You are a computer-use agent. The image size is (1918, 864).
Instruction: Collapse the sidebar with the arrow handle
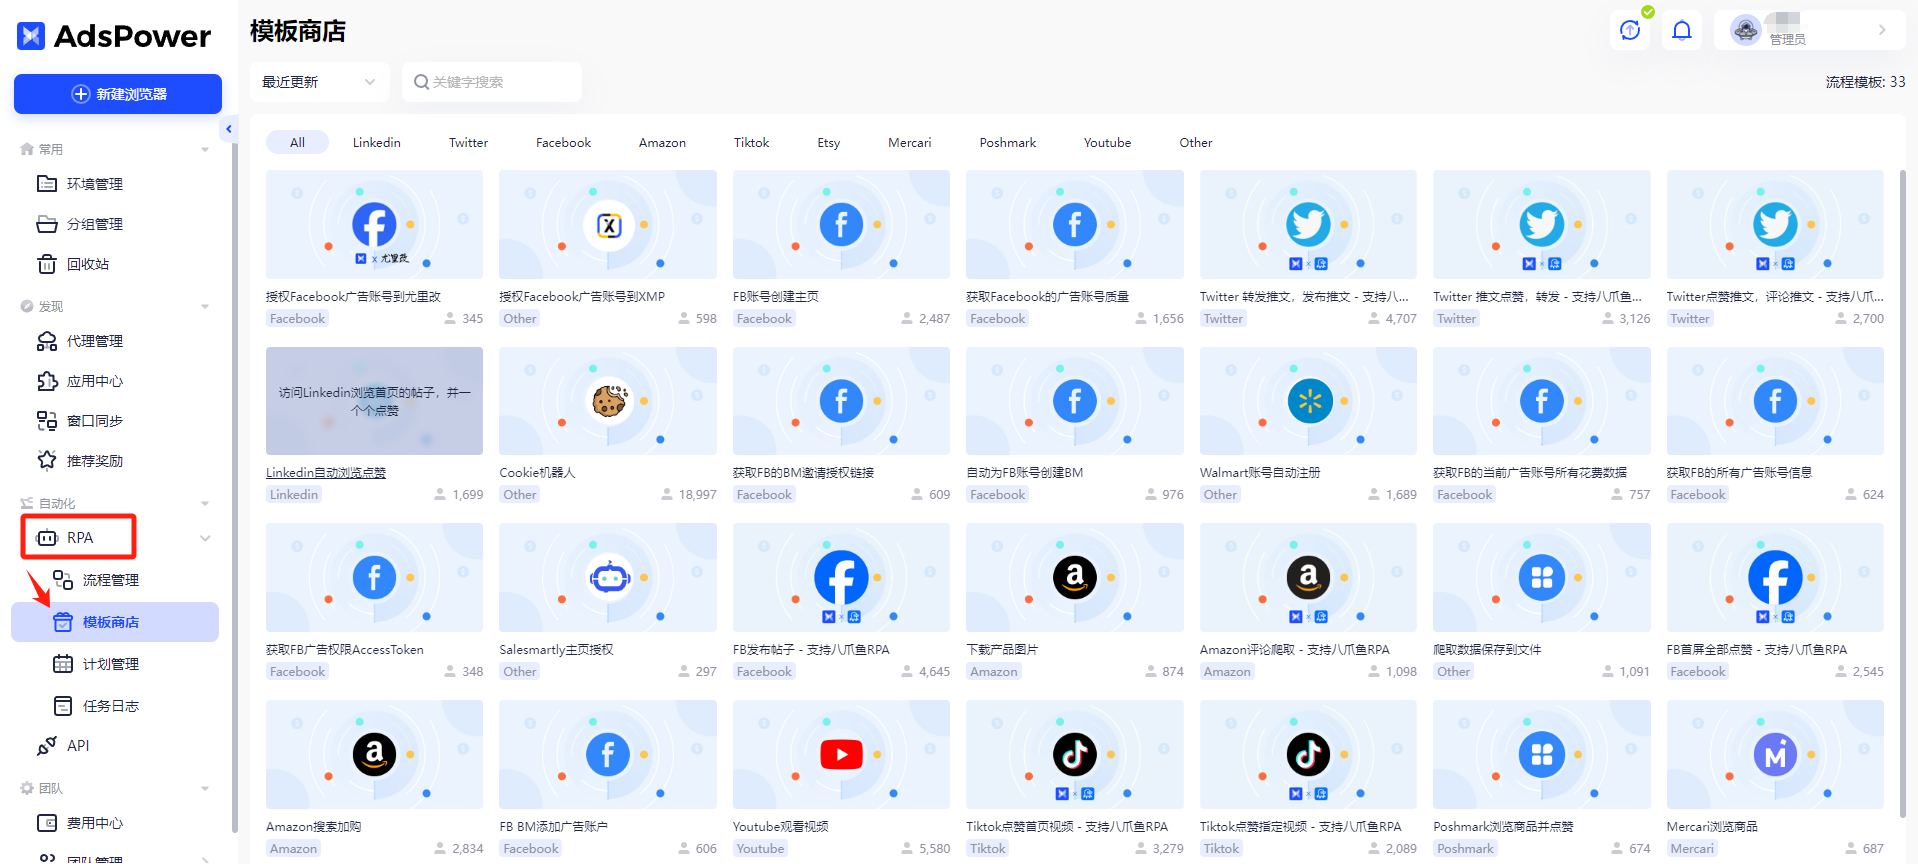[x=229, y=129]
